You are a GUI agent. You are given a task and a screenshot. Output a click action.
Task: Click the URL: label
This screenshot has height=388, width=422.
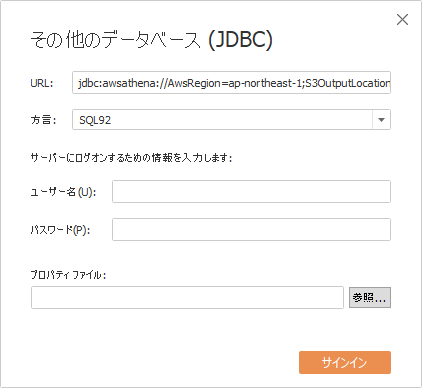click(42, 83)
